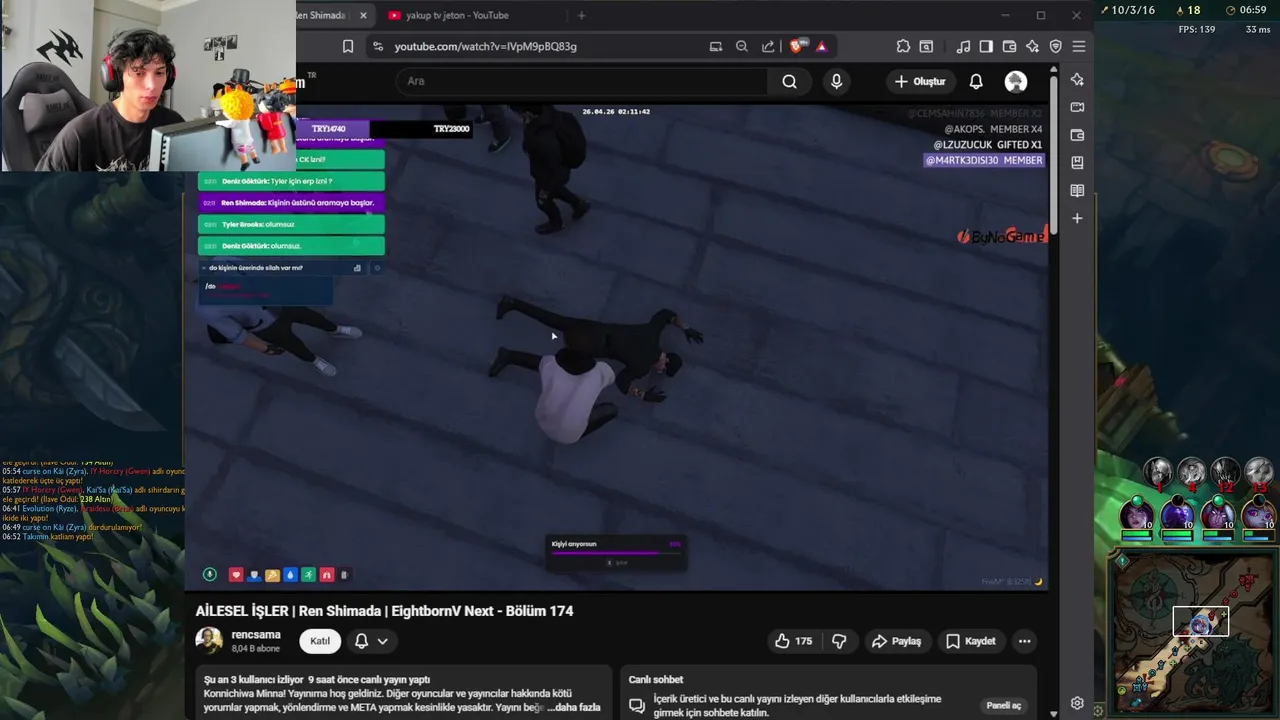1280x720 pixels.
Task: Click the Paneli aç chat button
Action: coord(1004,705)
